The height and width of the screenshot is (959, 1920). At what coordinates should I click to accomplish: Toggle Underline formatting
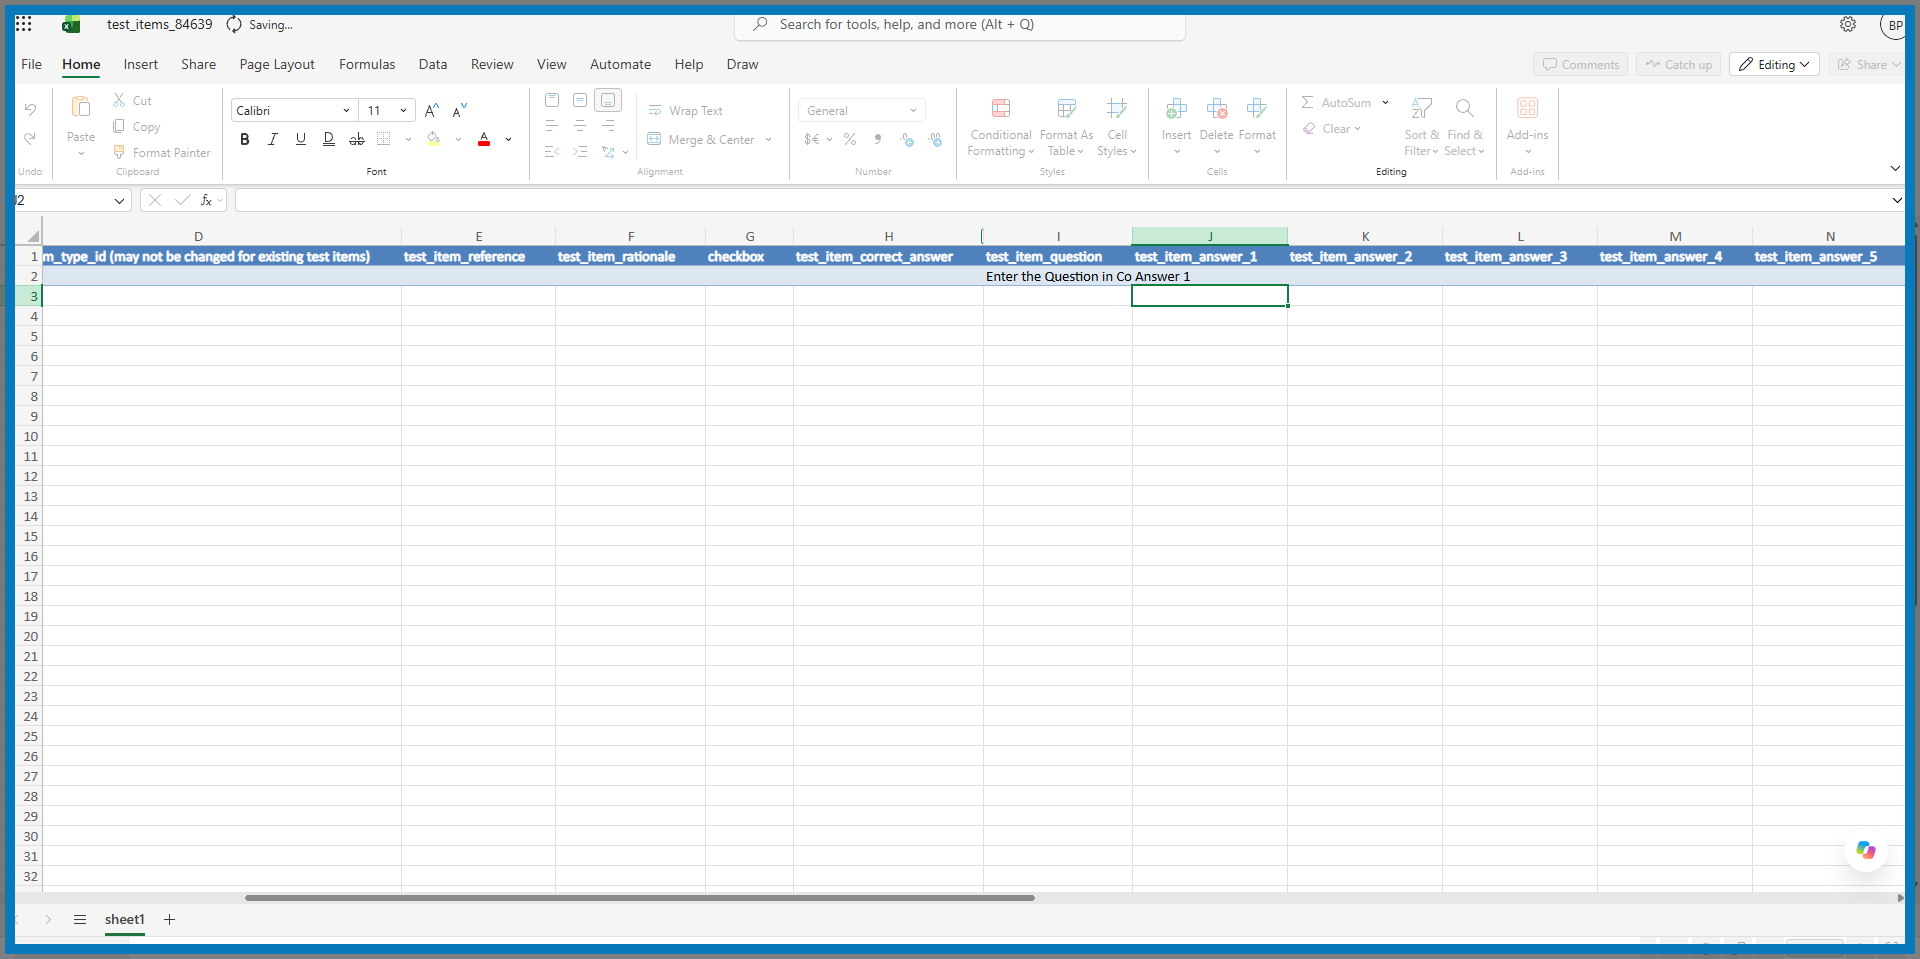(301, 140)
